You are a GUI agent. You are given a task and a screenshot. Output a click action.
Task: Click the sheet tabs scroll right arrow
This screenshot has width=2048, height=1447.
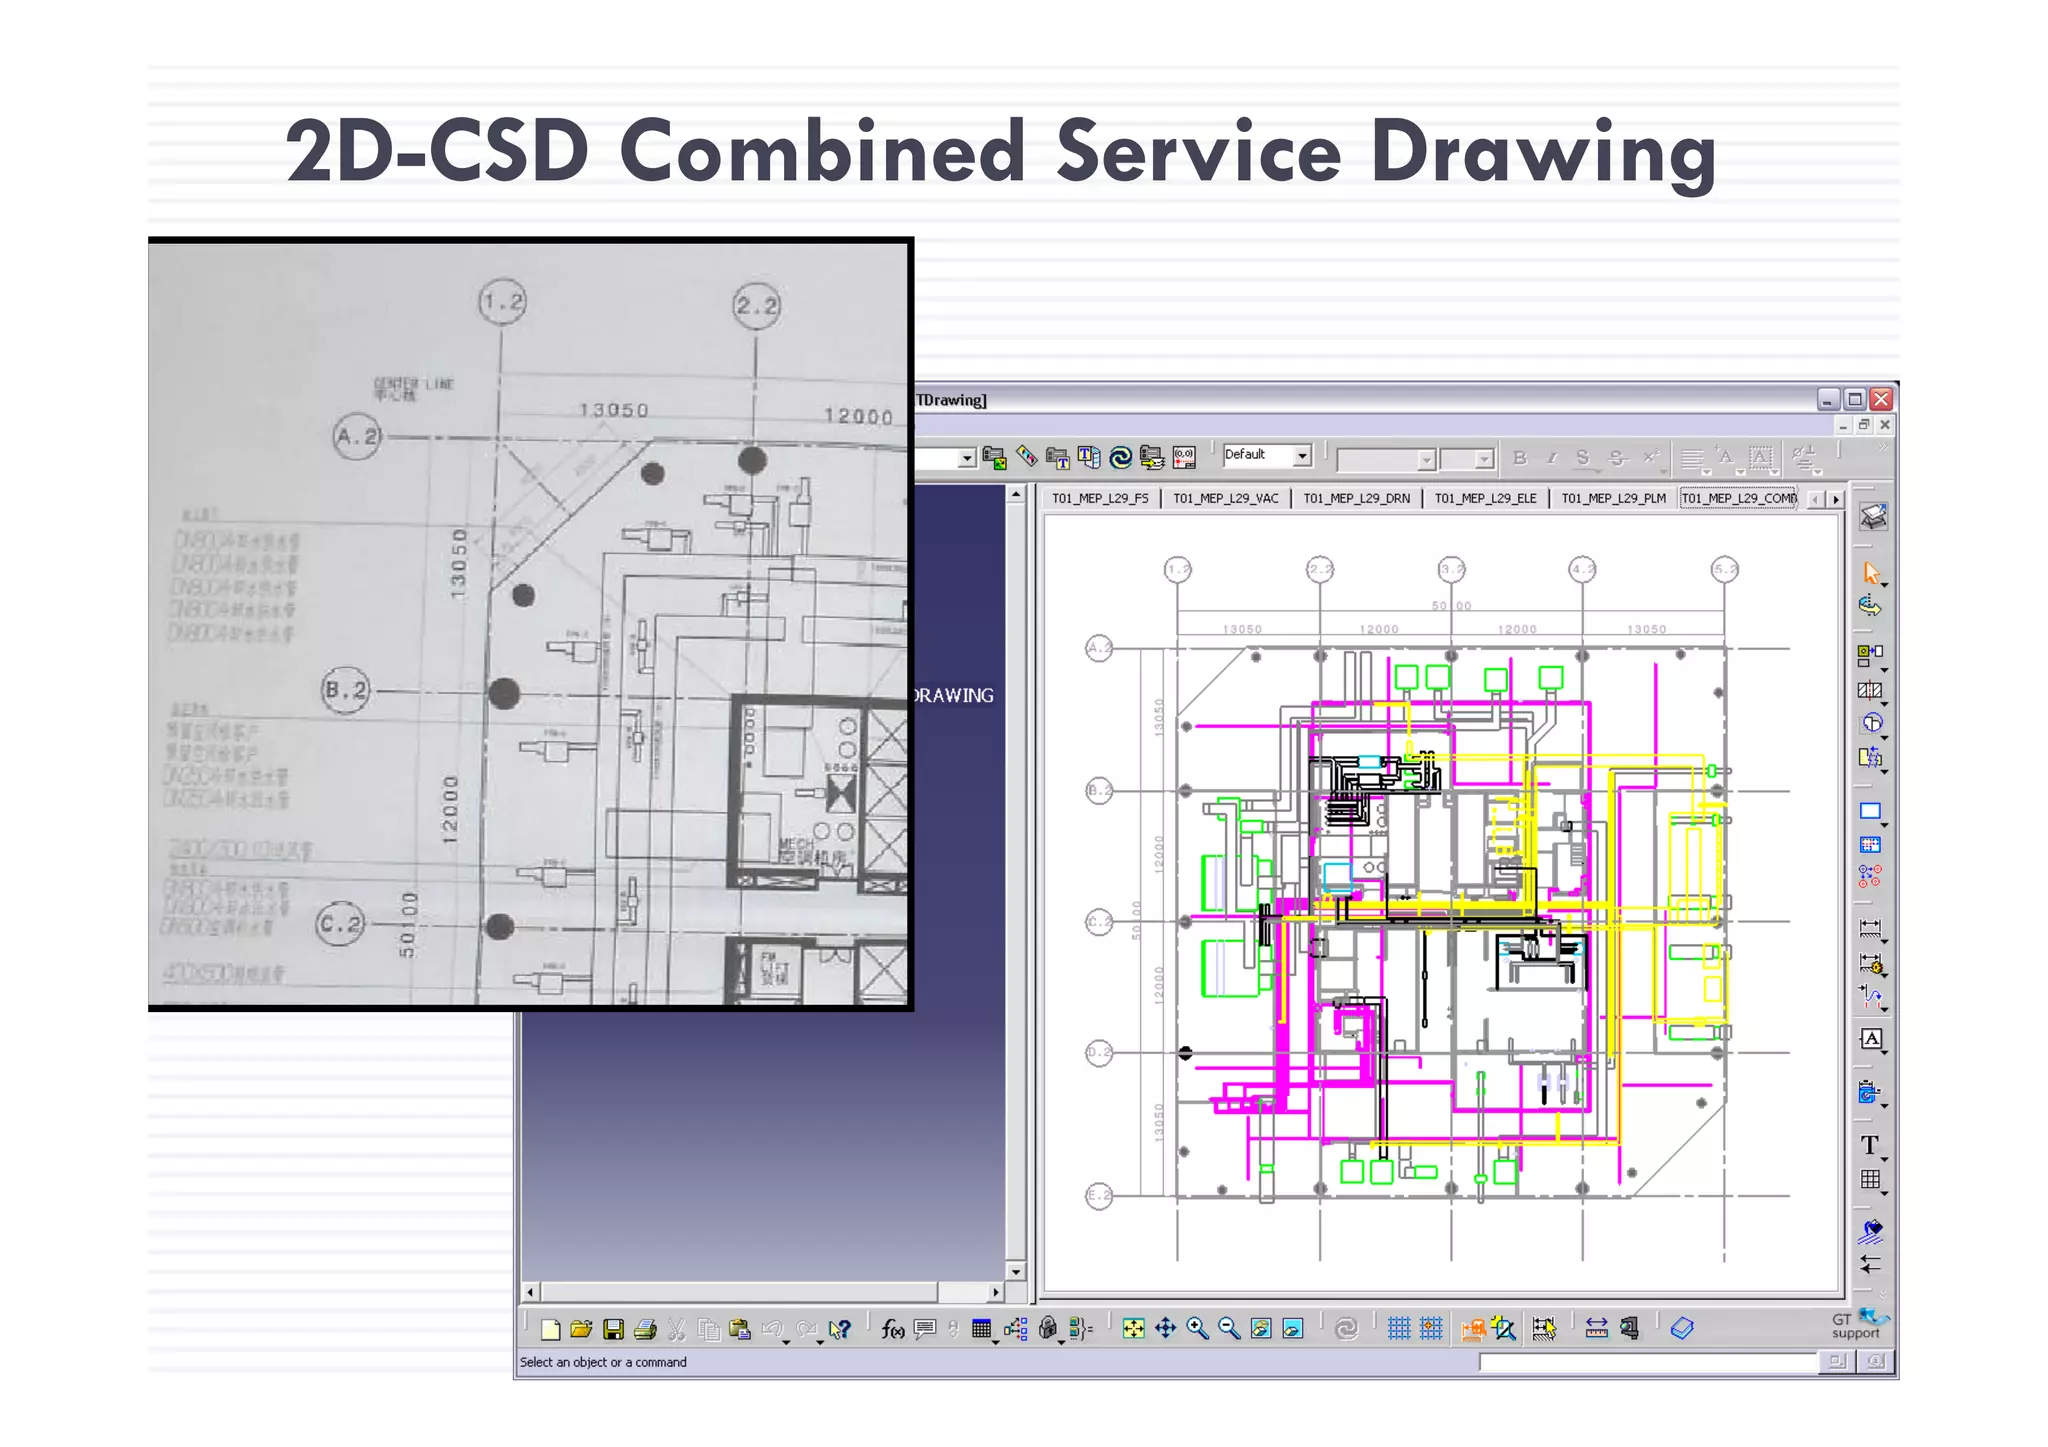tap(1836, 499)
